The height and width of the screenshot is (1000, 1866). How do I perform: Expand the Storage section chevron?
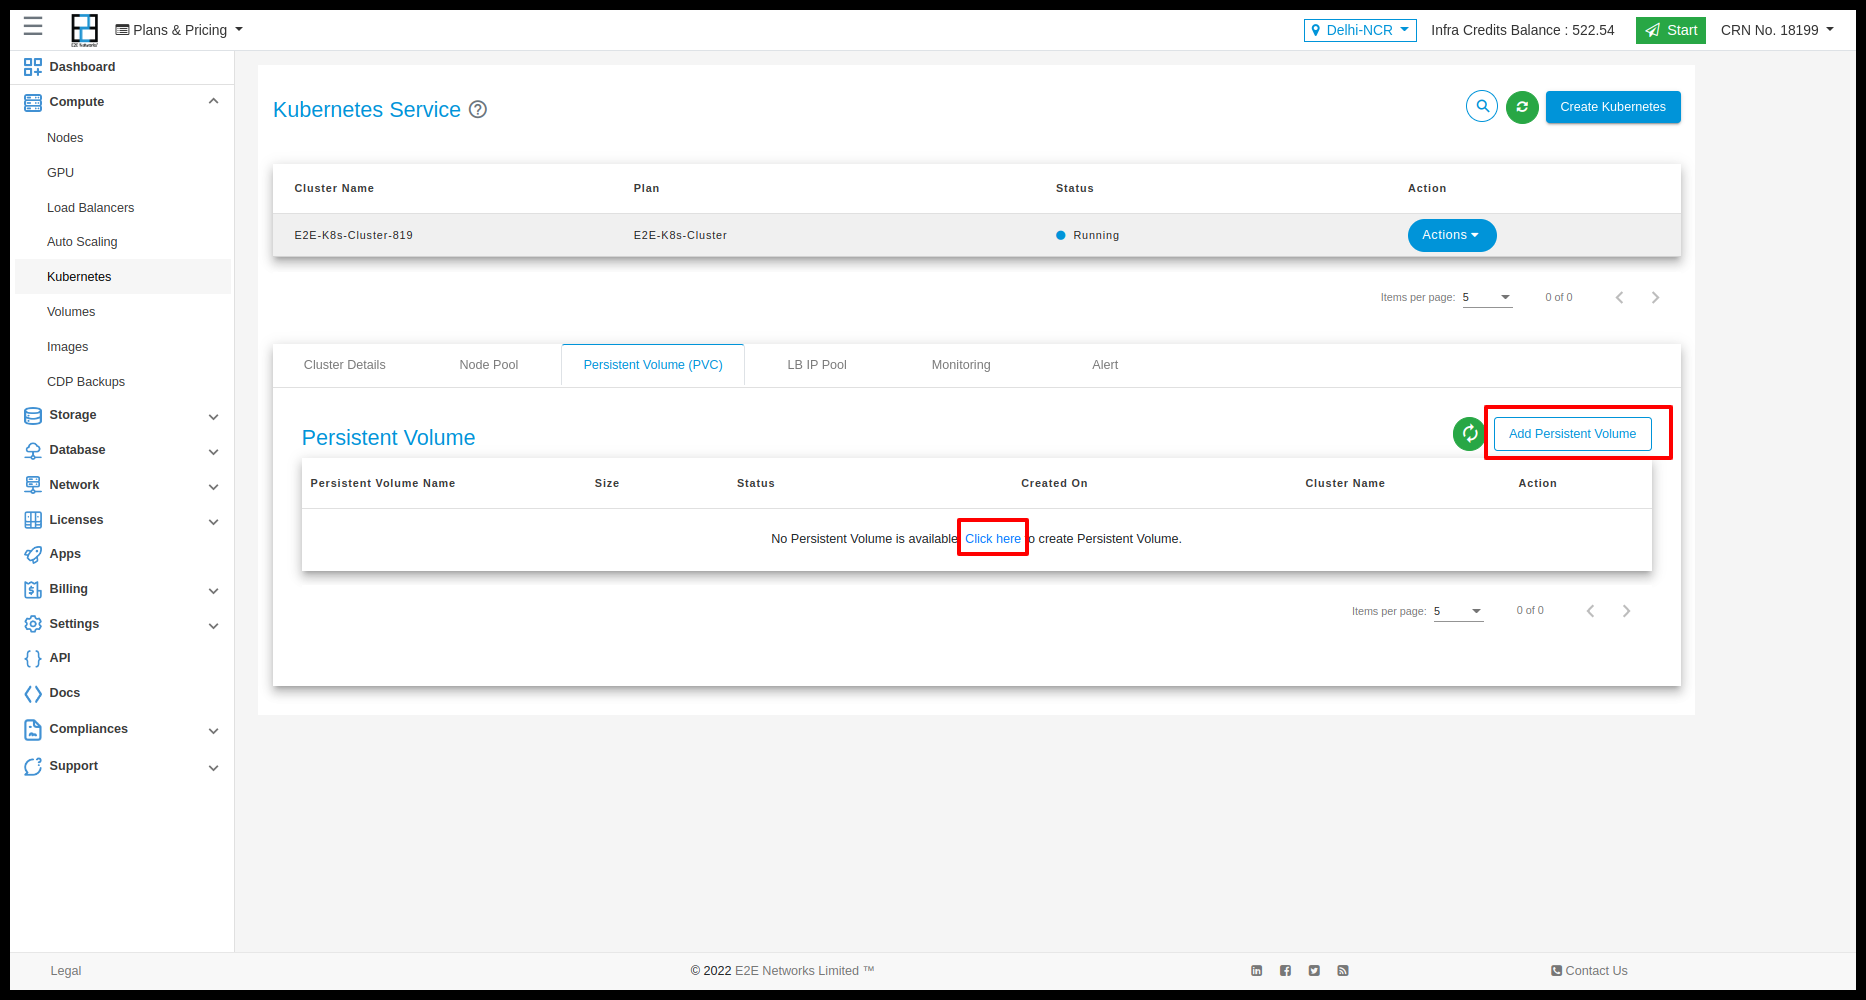(x=213, y=416)
